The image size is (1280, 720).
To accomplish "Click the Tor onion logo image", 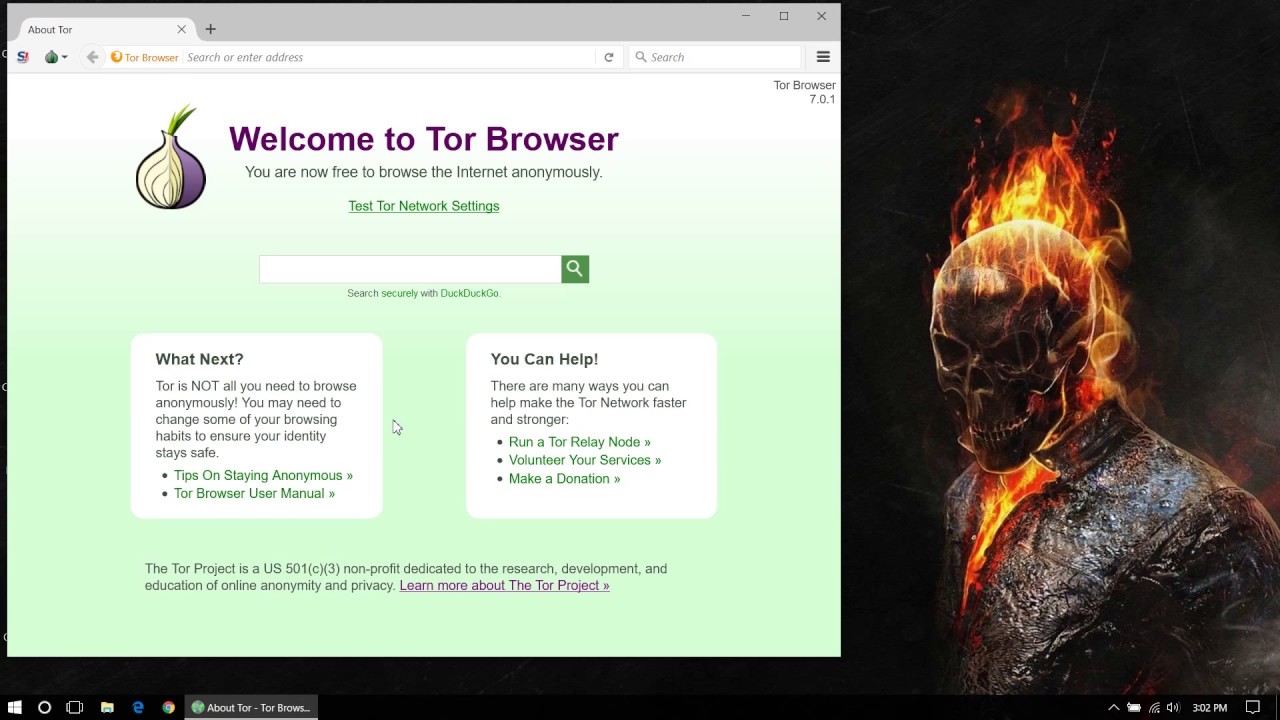I will (171, 157).
